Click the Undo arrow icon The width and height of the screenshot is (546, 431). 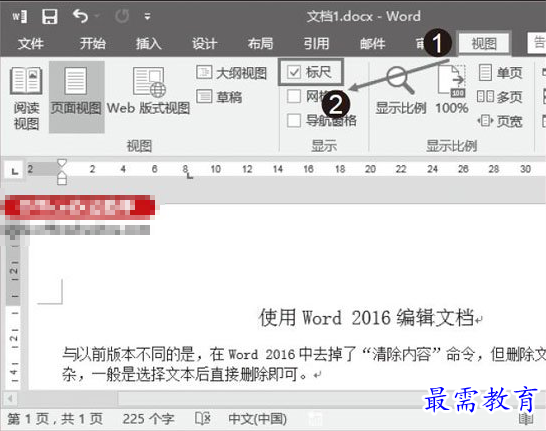[80, 16]
